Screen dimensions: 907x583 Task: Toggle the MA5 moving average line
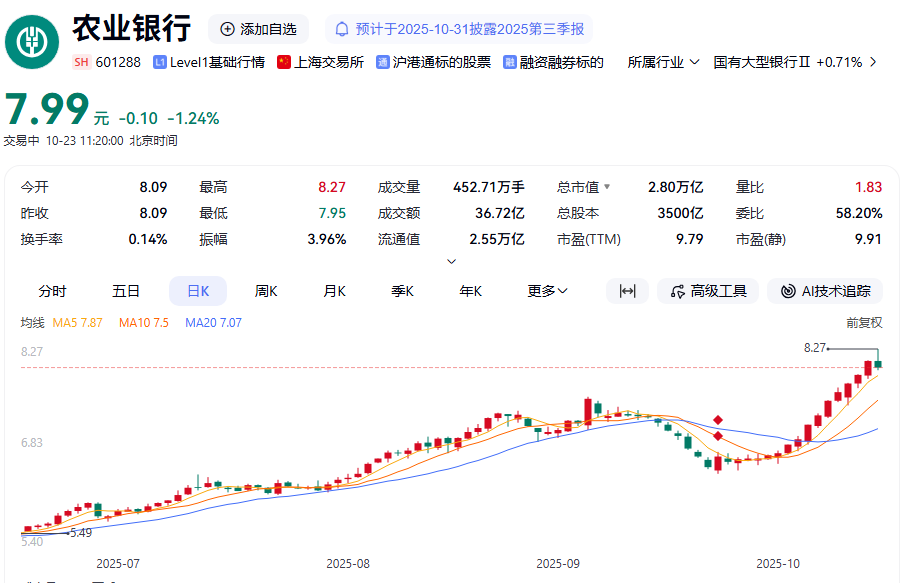[x=77, y=323]
